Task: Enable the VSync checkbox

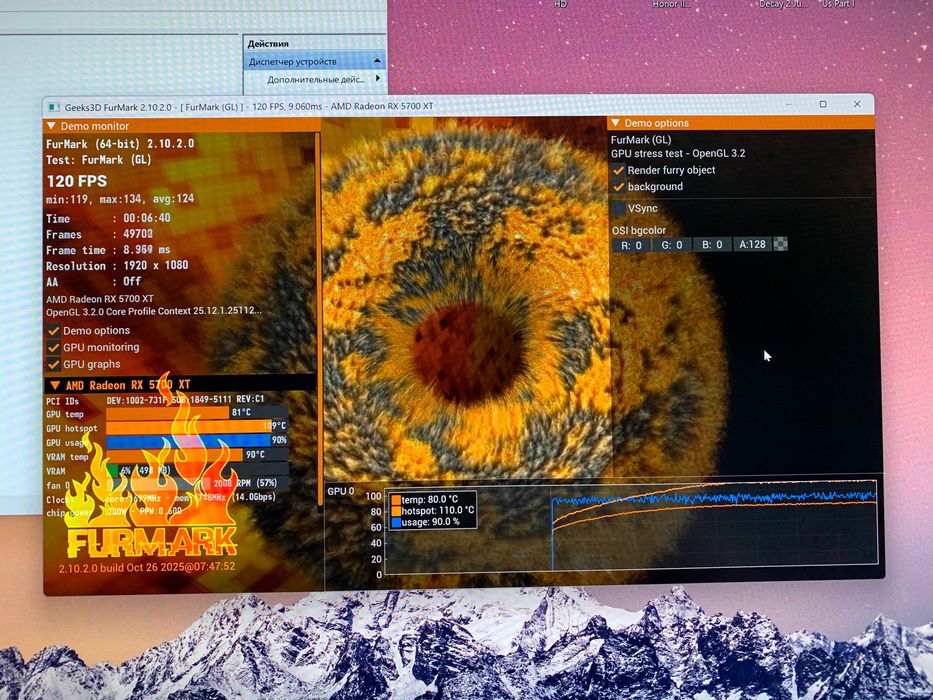Action: [x=619, y=208]
